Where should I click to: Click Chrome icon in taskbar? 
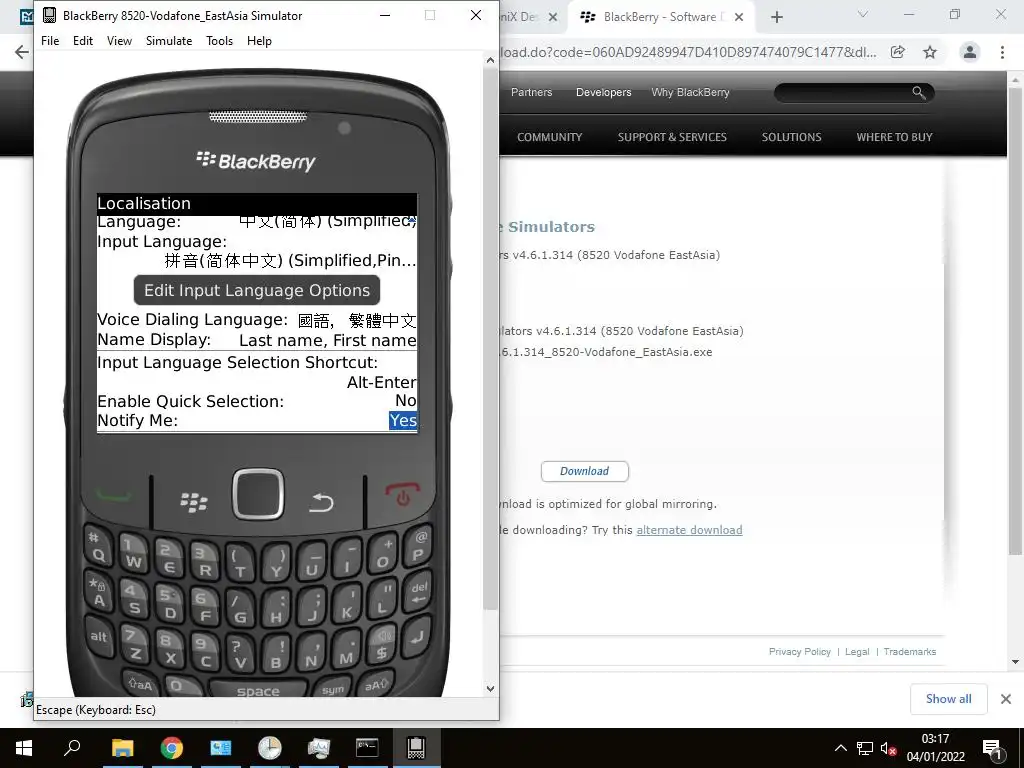click(x=172, y=748)
